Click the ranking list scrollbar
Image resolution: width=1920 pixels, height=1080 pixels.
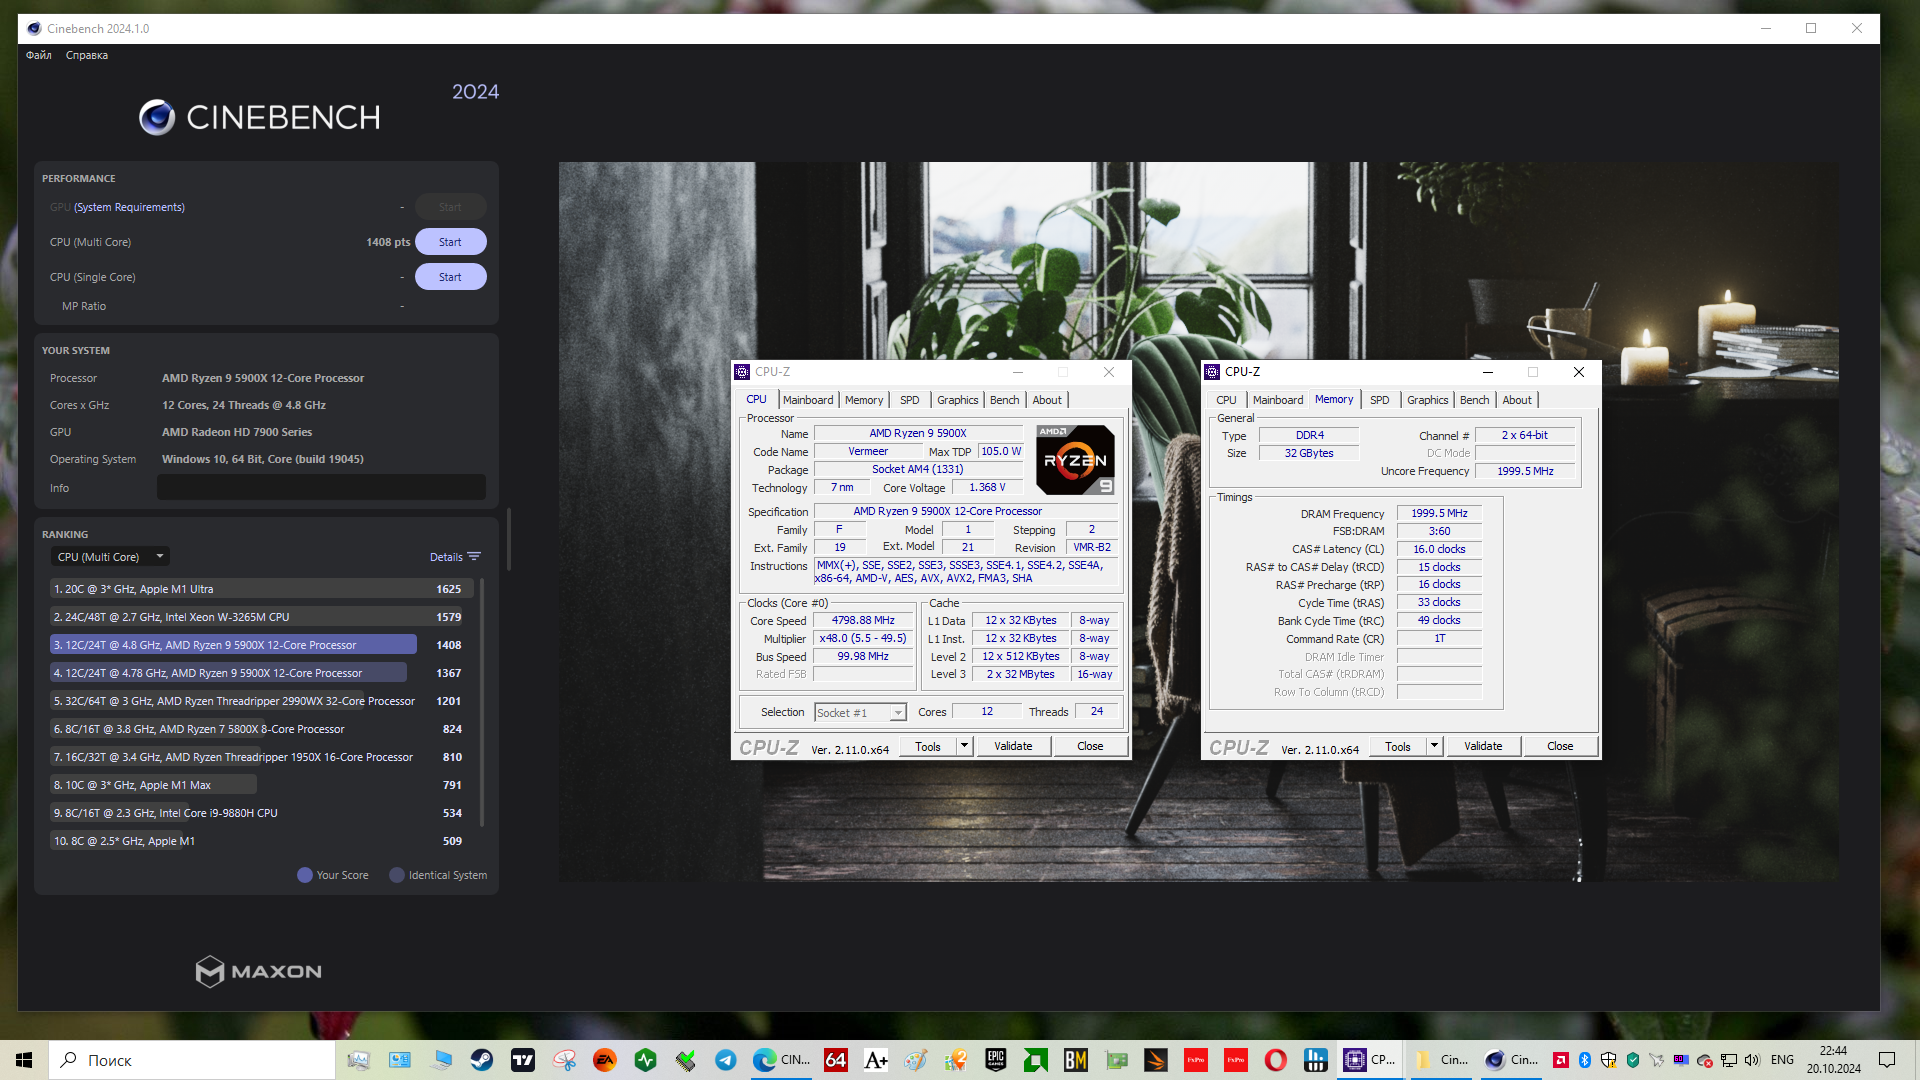pos(482,702)
